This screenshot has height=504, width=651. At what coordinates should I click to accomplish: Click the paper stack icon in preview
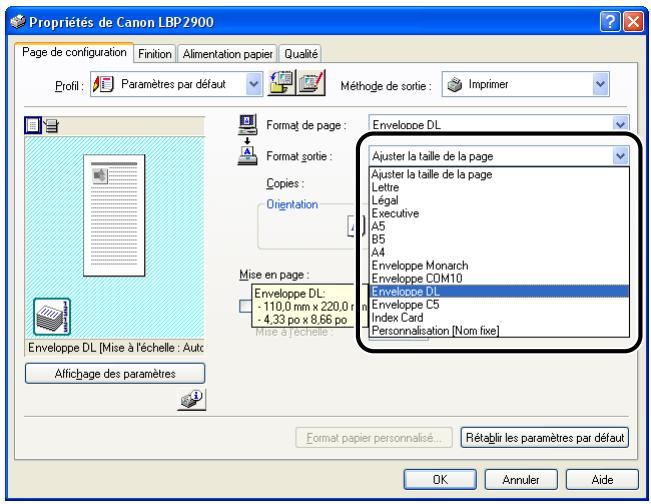point(52,317)
